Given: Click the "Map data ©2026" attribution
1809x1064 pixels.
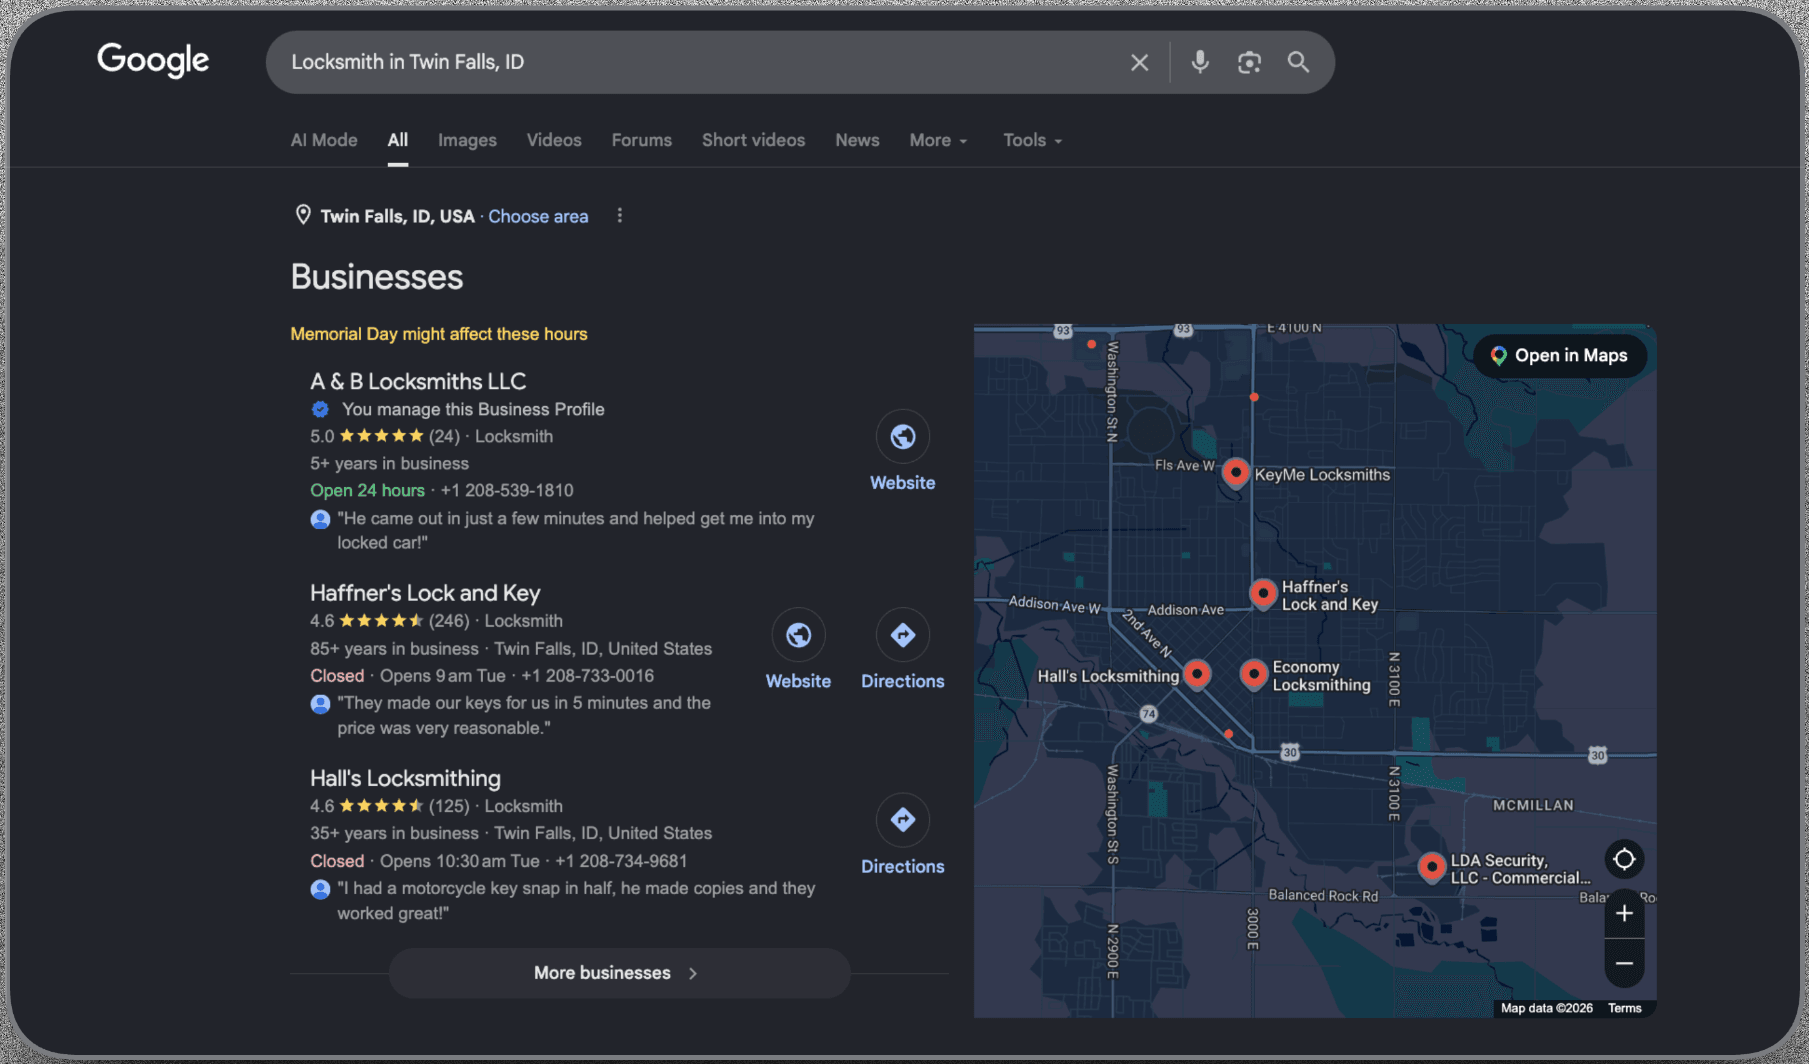Looking at the screenshot, I should tap(1547, 1008).
